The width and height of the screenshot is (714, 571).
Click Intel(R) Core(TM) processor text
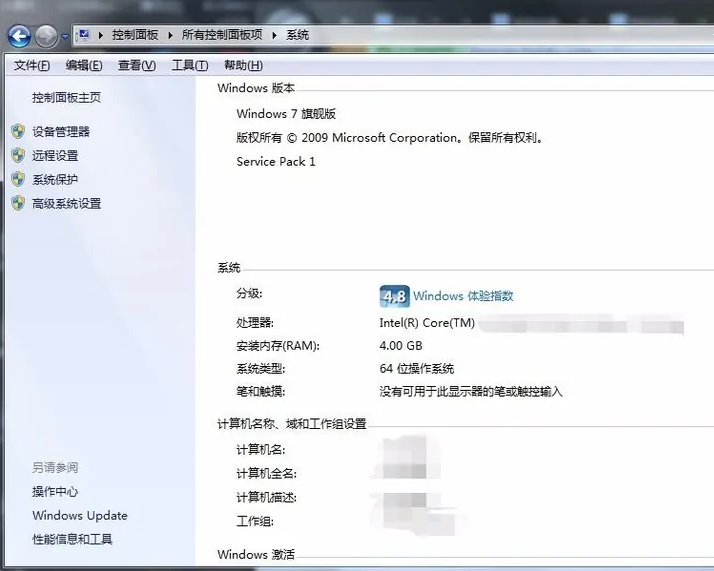[427, 323]
